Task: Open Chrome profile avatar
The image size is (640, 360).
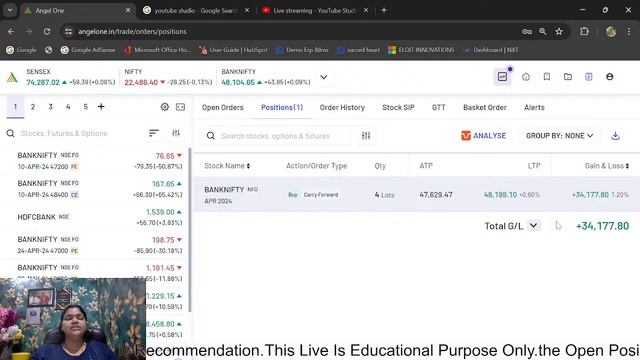Action: pos(611,31)
